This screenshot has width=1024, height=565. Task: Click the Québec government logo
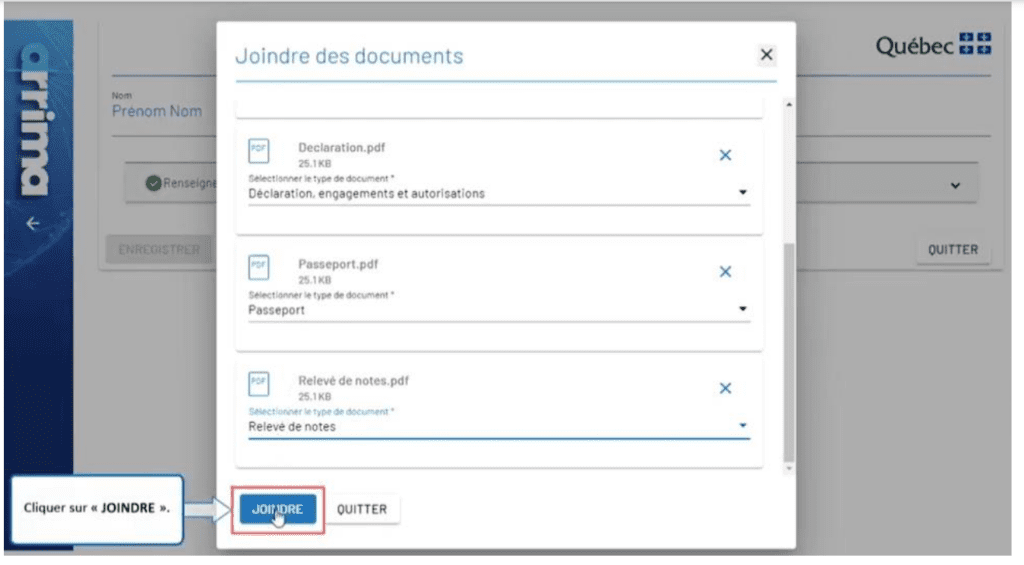pyautogui.click(x=933, y=45)
